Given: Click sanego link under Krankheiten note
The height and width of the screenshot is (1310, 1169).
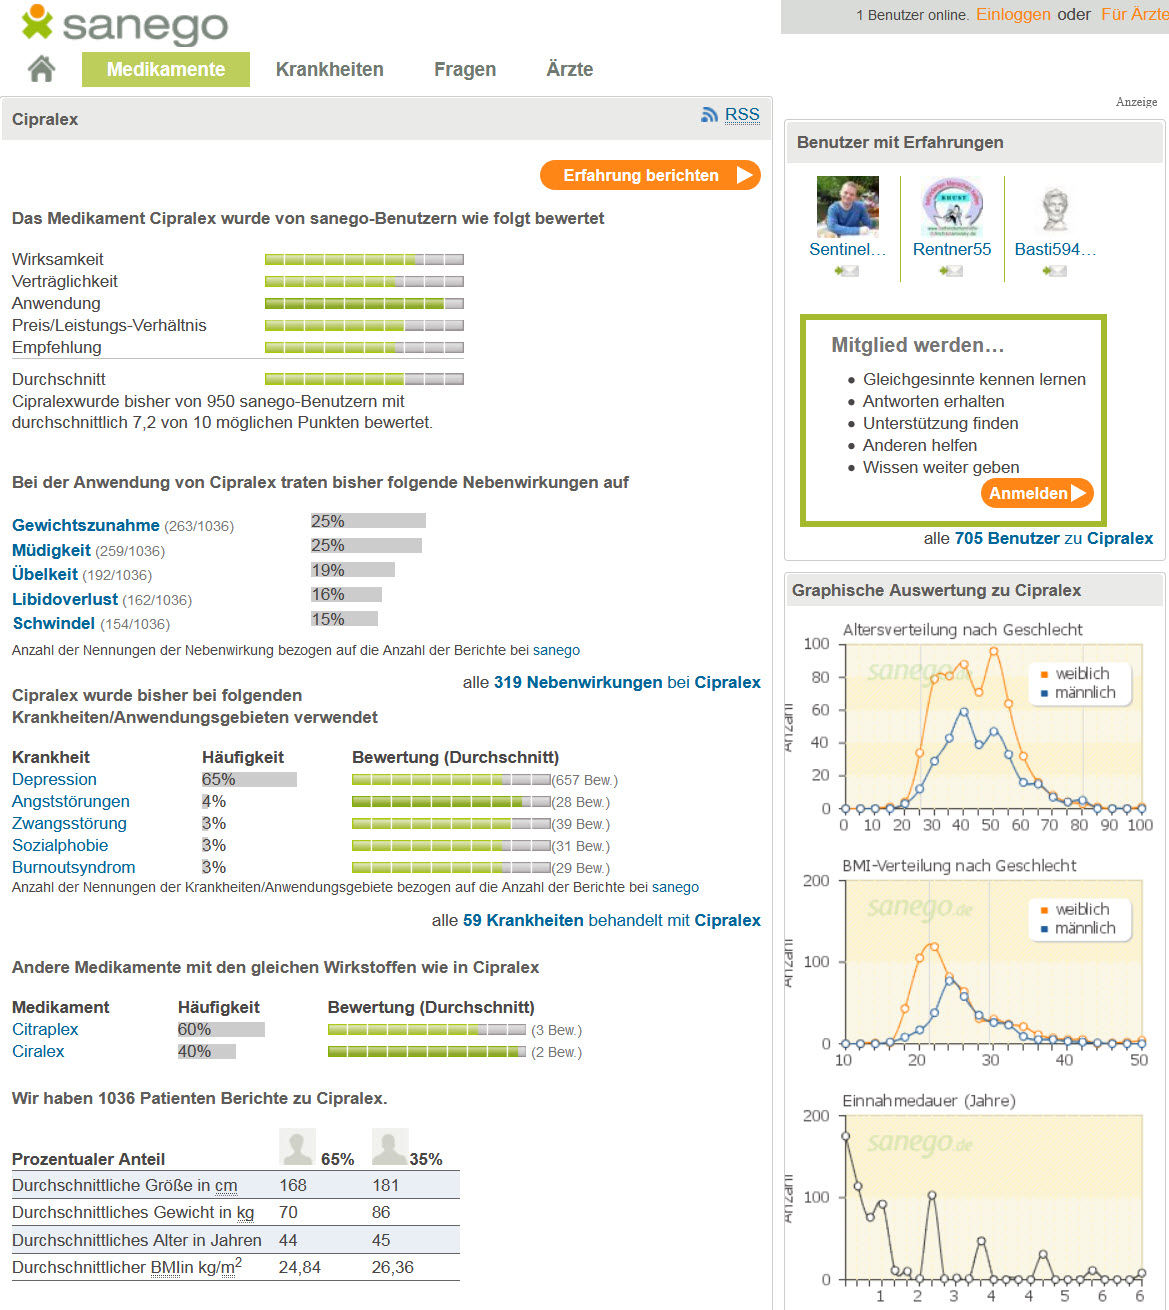Looking at the screenshot, I should (x=675, y=887).
